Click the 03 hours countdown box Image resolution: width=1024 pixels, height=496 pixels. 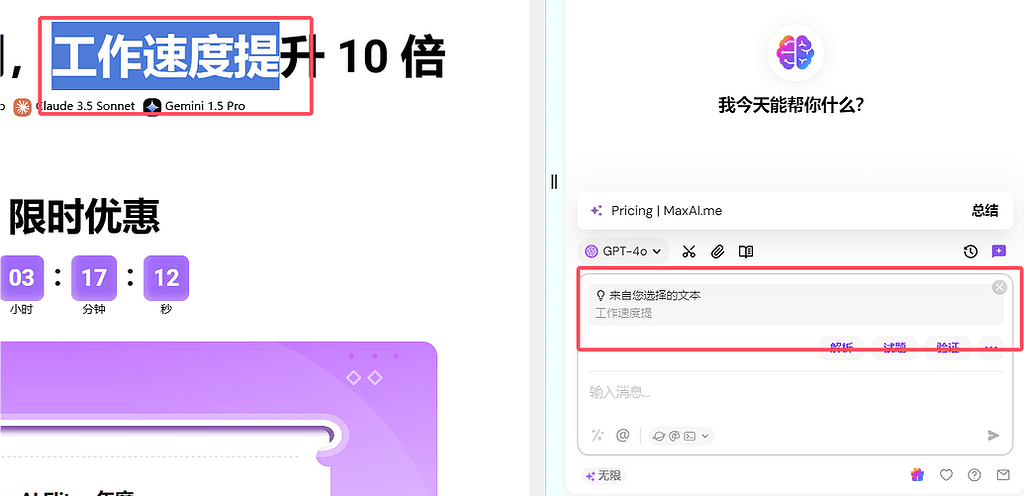tap(22, 278)
